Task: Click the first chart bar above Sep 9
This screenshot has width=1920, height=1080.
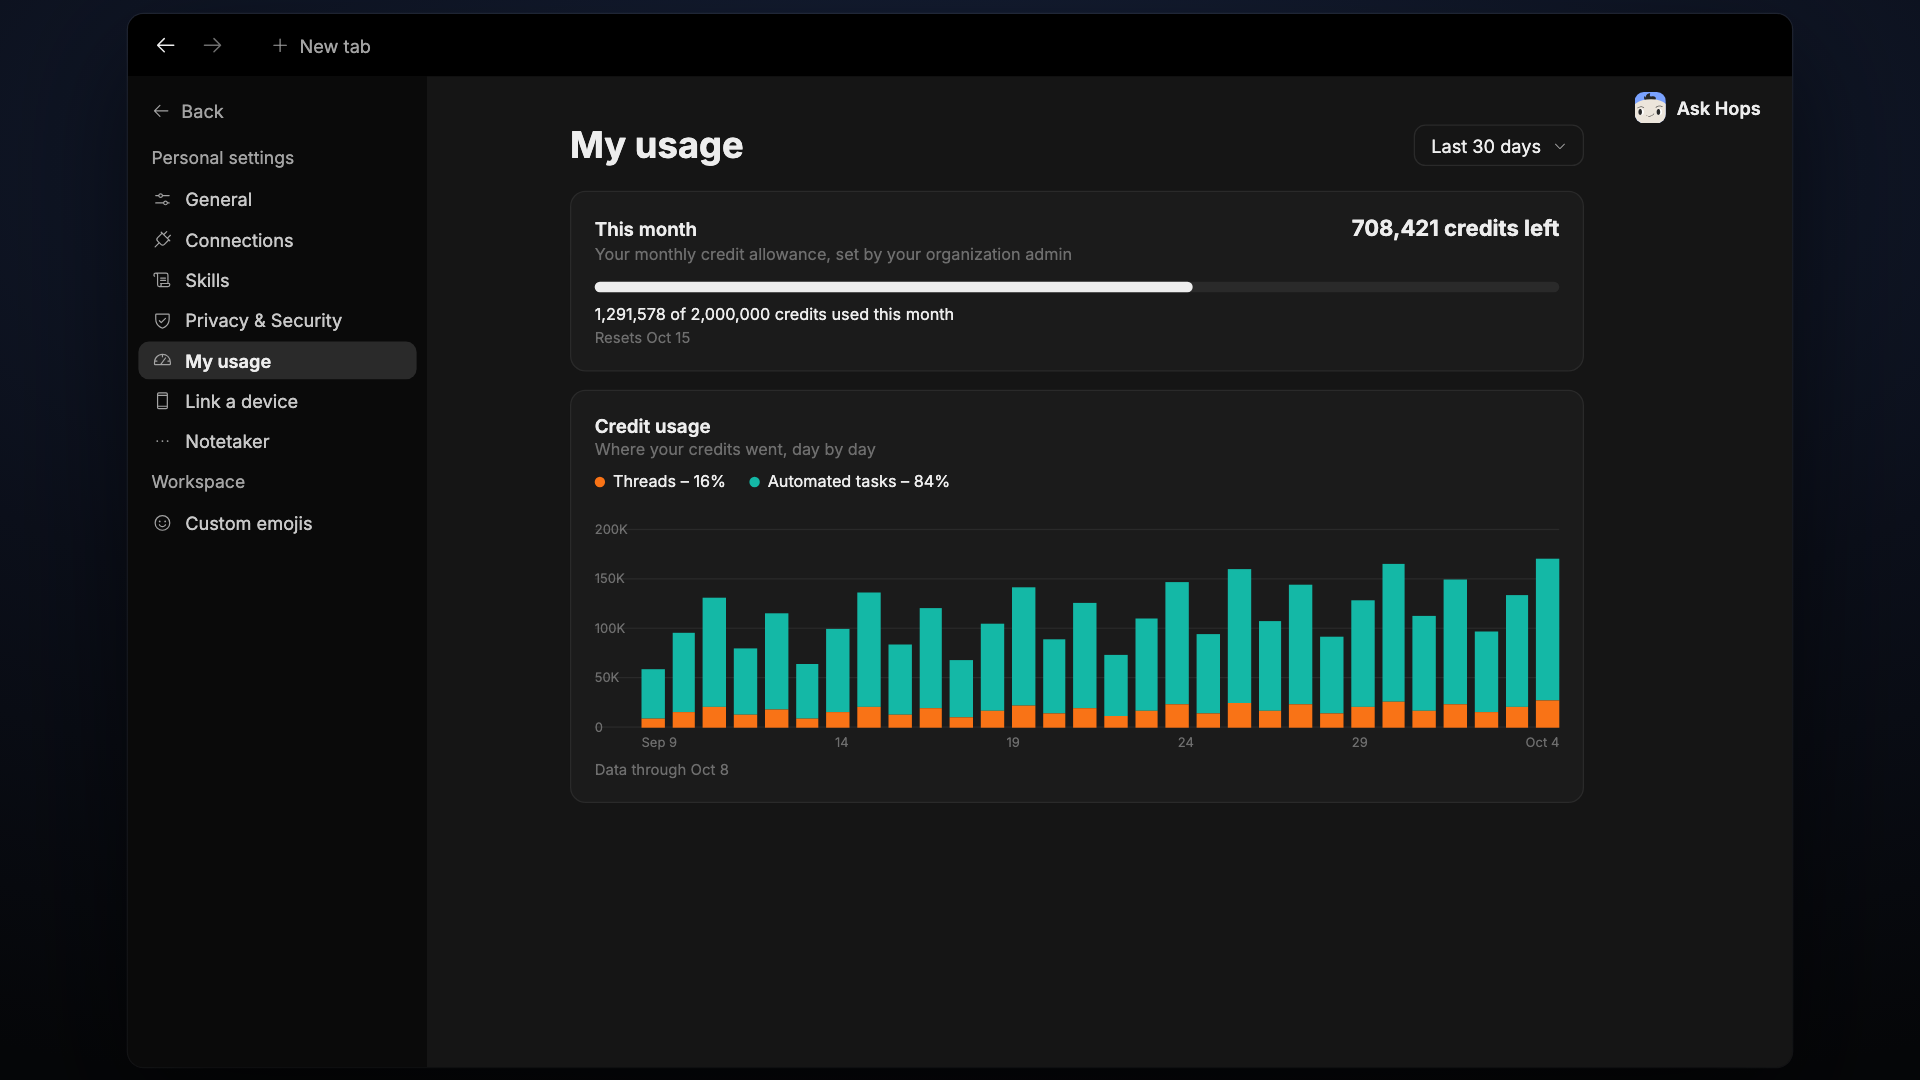Action: coord(653,698)
